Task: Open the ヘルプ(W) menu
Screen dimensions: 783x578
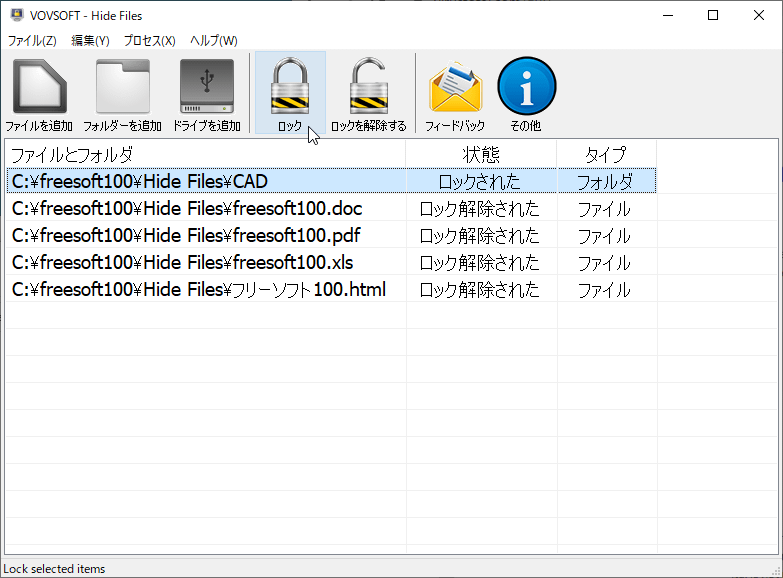Action: pos(213,40)
